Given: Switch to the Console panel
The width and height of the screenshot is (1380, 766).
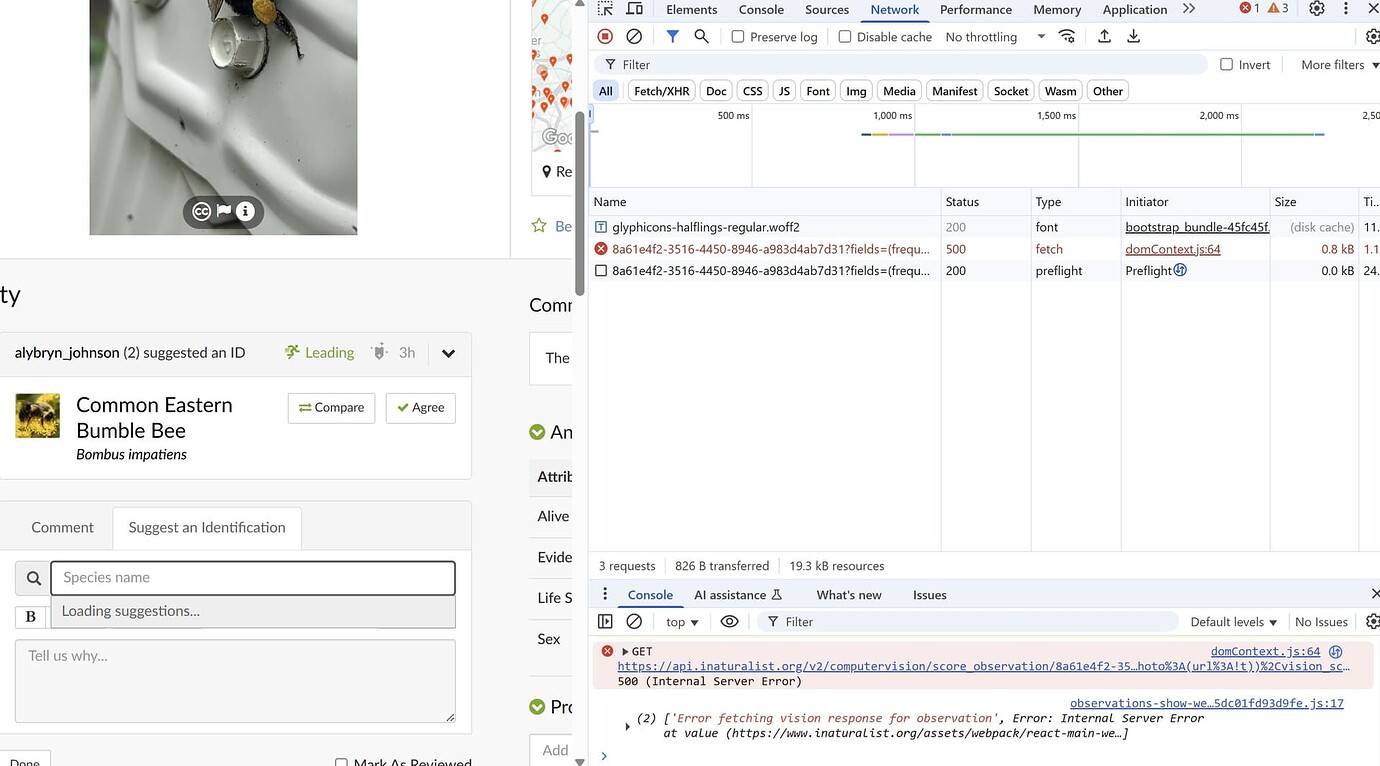Looking at the screenshot, I should click(761, 9).
